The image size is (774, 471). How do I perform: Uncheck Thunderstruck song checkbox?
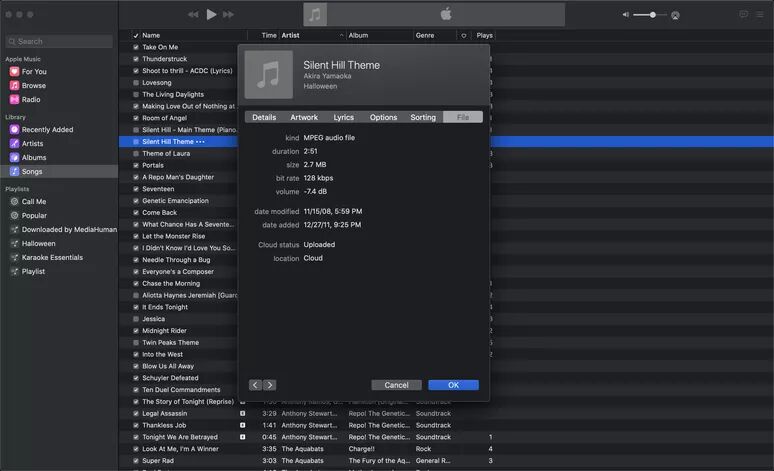click(x=136, y=59)
